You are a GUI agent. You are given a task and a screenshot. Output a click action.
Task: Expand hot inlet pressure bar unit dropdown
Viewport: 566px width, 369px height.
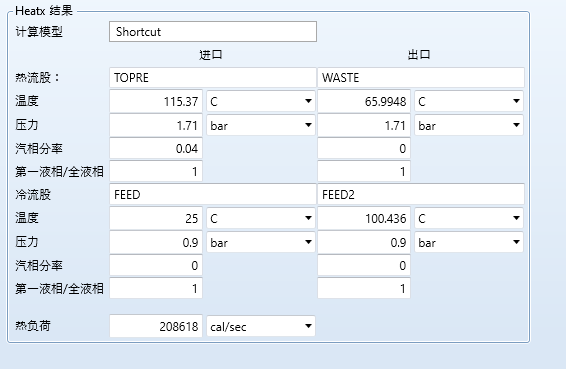click(261, 125)
